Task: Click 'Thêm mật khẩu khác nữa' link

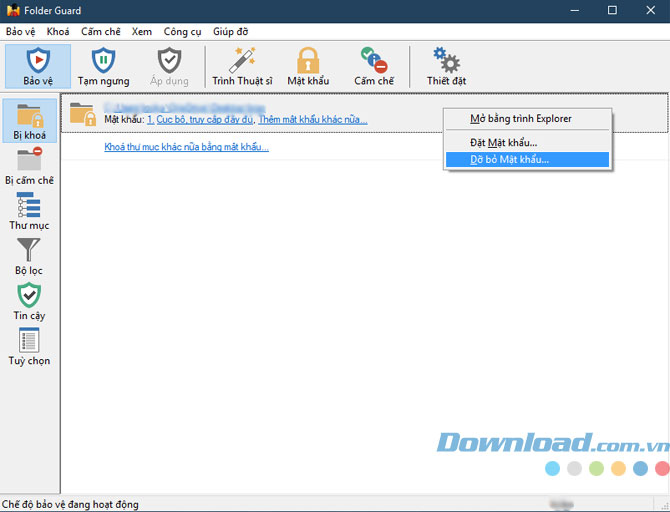Action: pyautogui.click(x=312, y=120)
